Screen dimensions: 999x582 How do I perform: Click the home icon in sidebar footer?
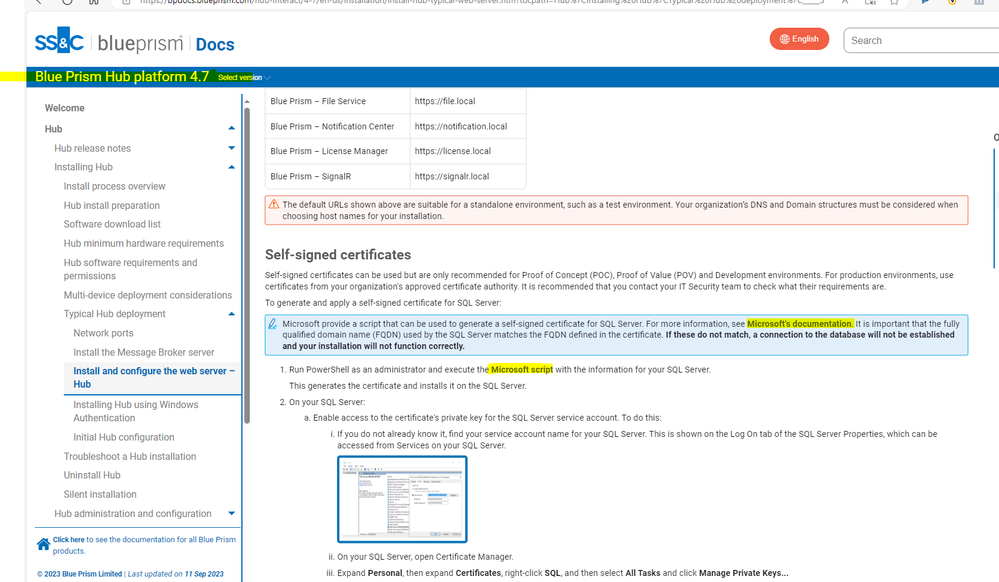pyautogui.click(x=43, y=544)
